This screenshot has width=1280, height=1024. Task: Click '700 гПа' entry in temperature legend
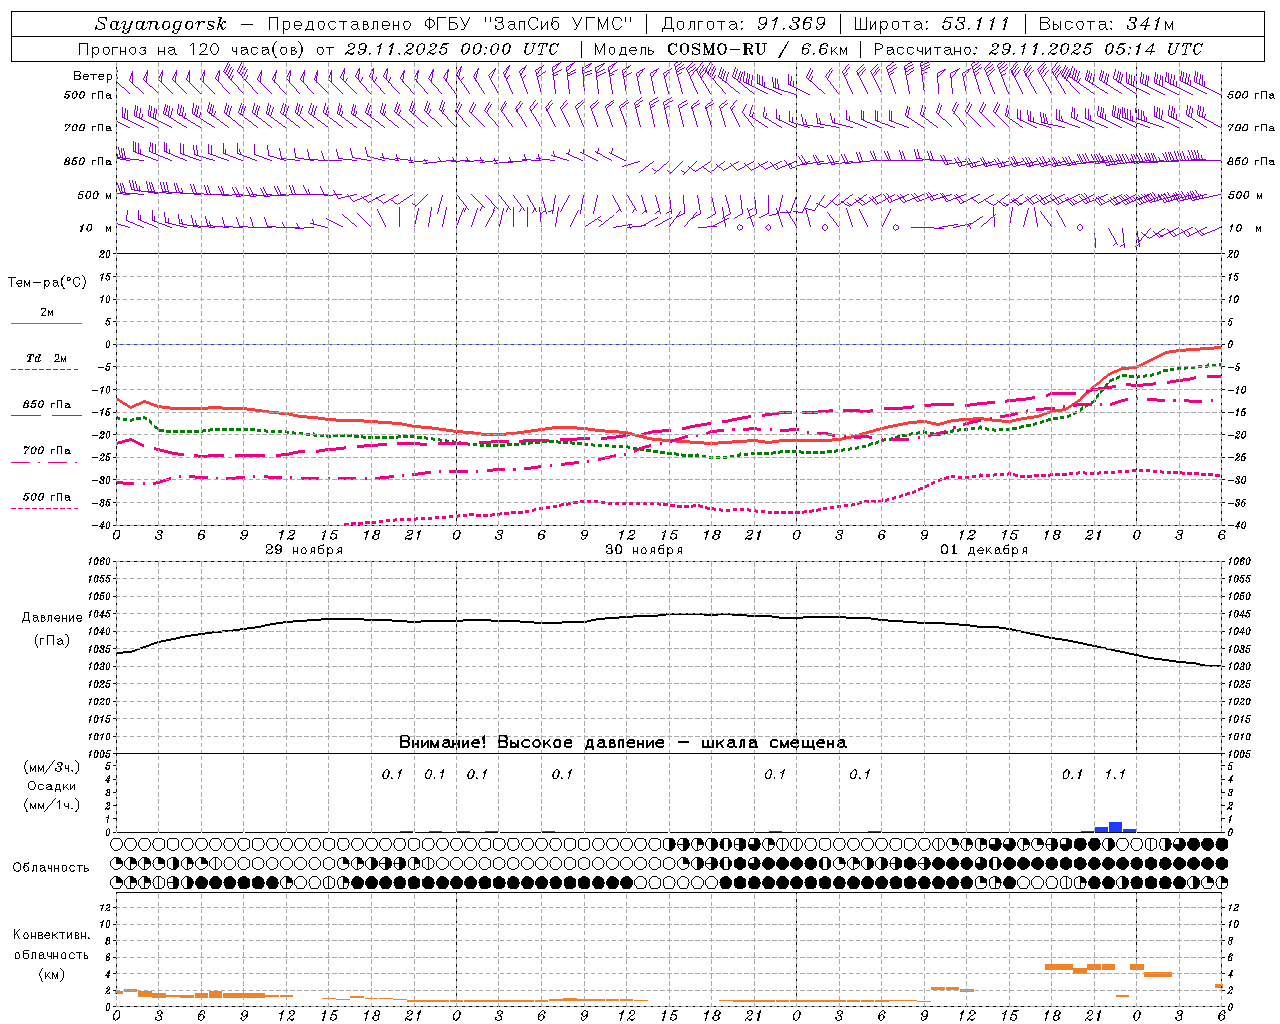point(47,450)
